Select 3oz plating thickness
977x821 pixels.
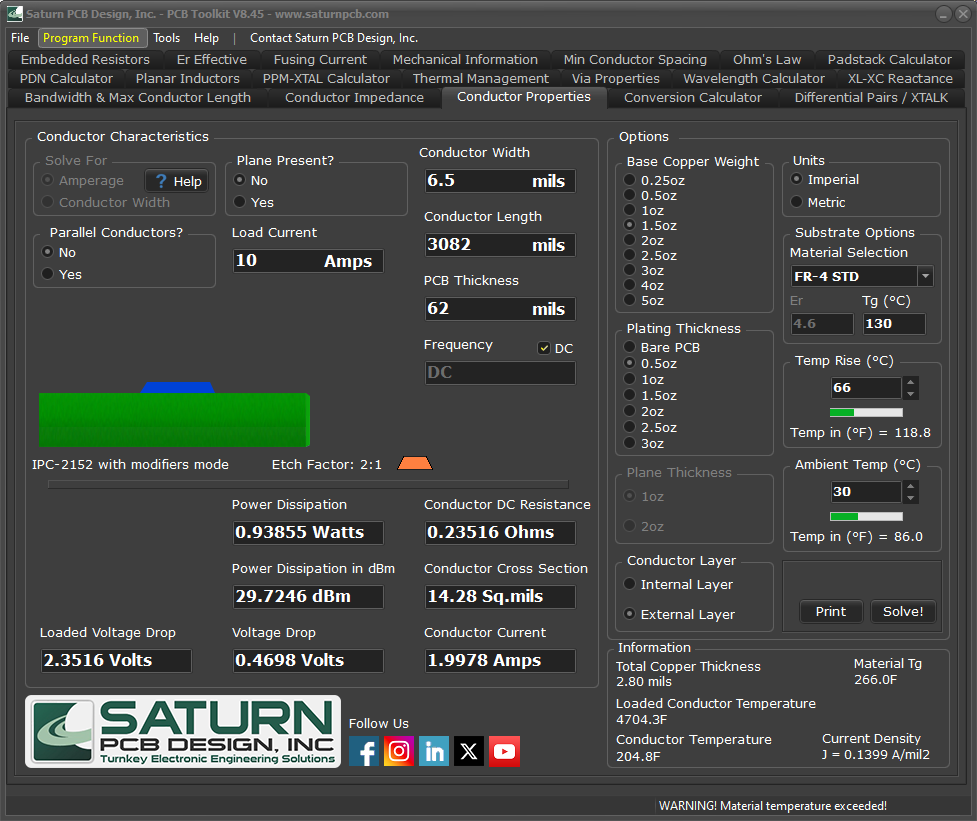coord(644,444)
